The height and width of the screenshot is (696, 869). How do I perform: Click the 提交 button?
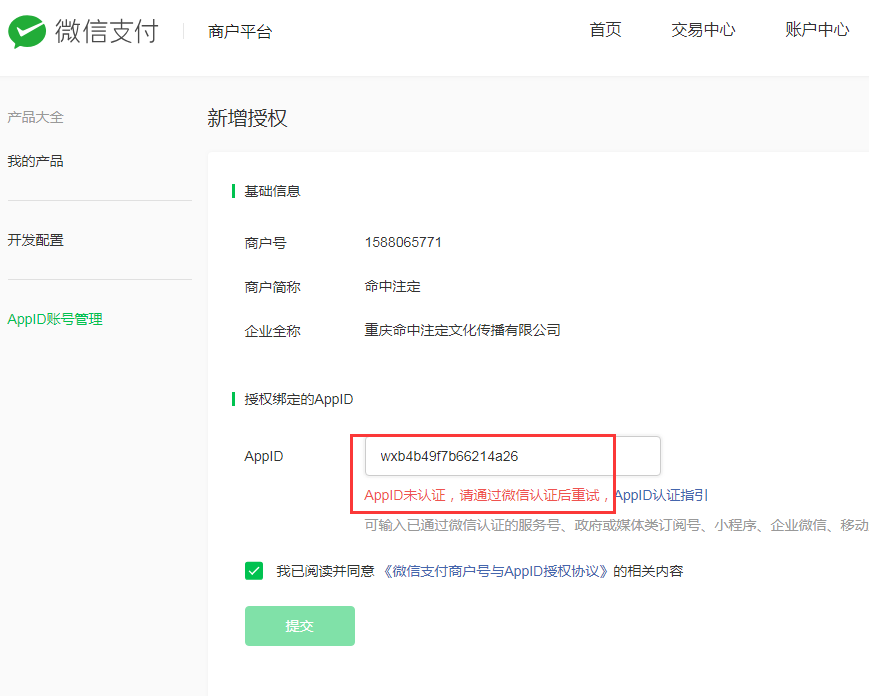coord(300,626)
